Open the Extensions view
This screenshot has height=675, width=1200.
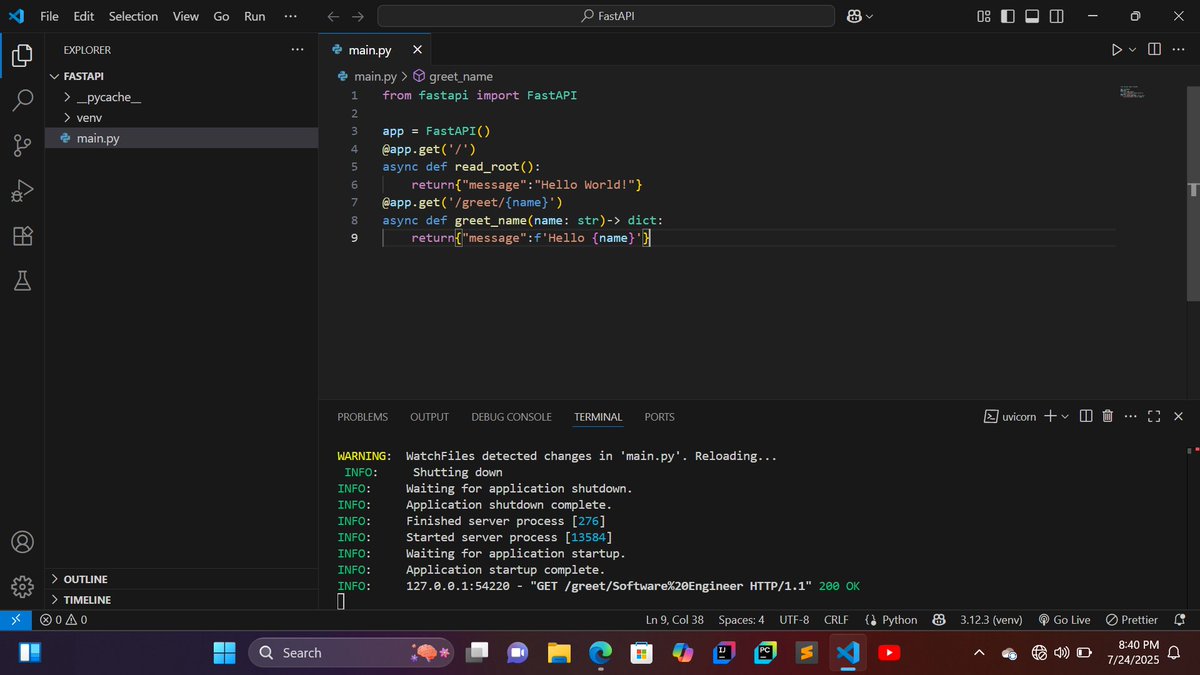point(22,236)
